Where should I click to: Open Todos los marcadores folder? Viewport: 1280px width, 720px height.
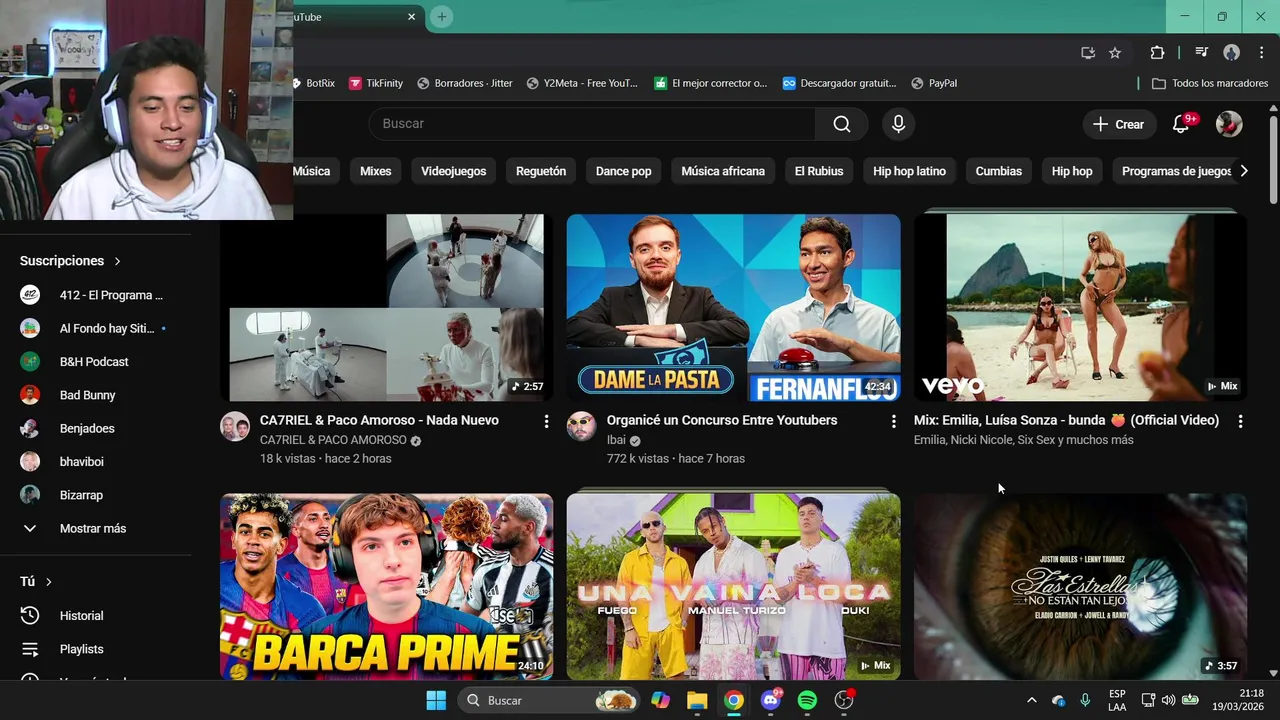[1210, 83]
